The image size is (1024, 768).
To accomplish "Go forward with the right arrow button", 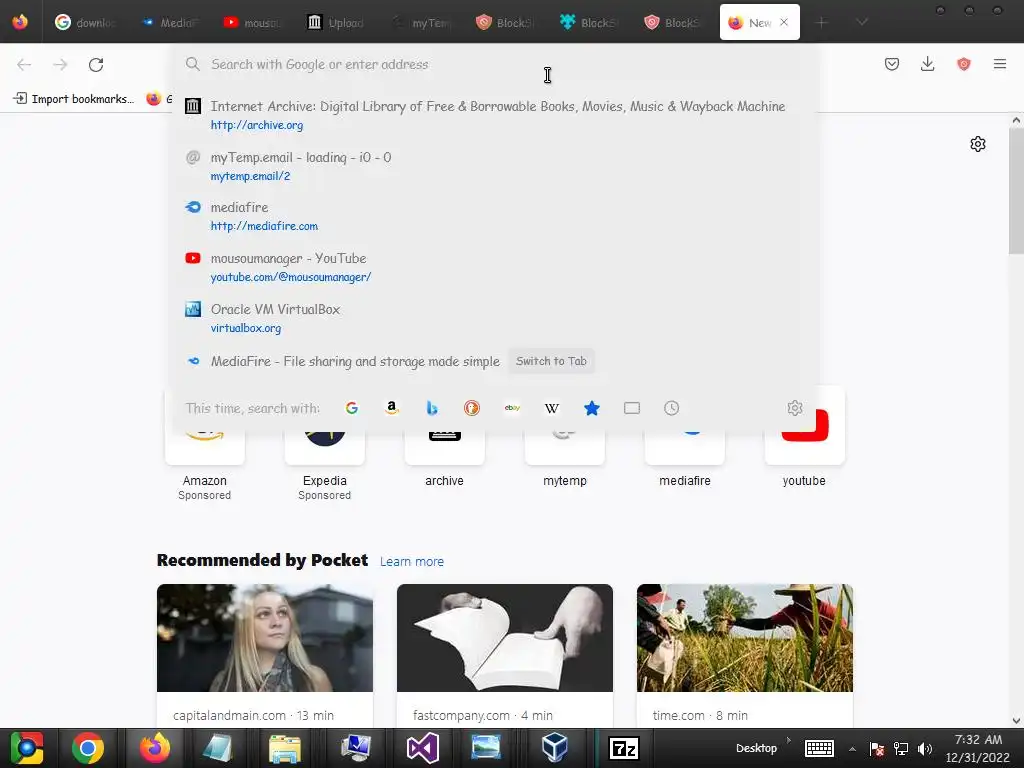I will 60,64.
